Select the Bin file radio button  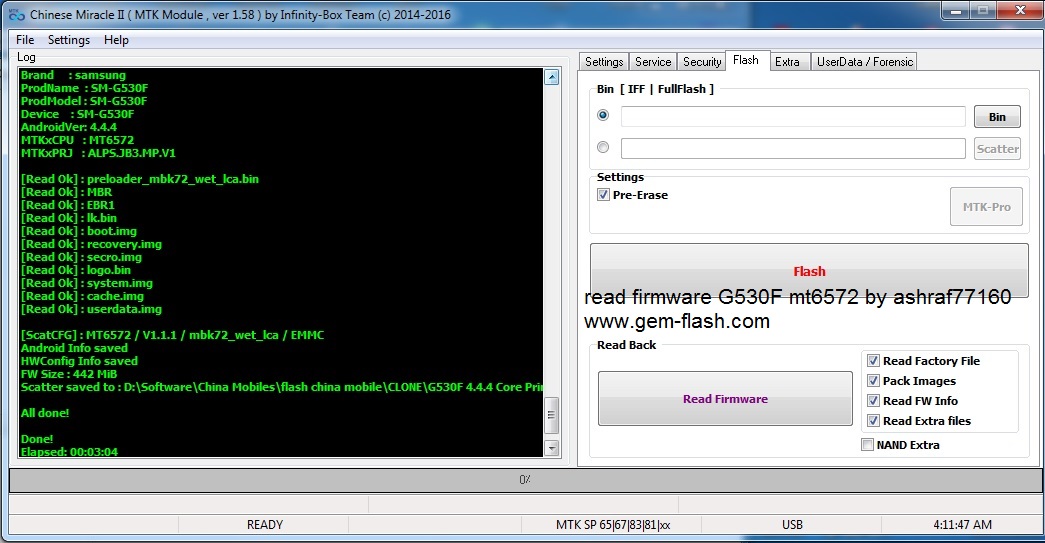[603, 115]
